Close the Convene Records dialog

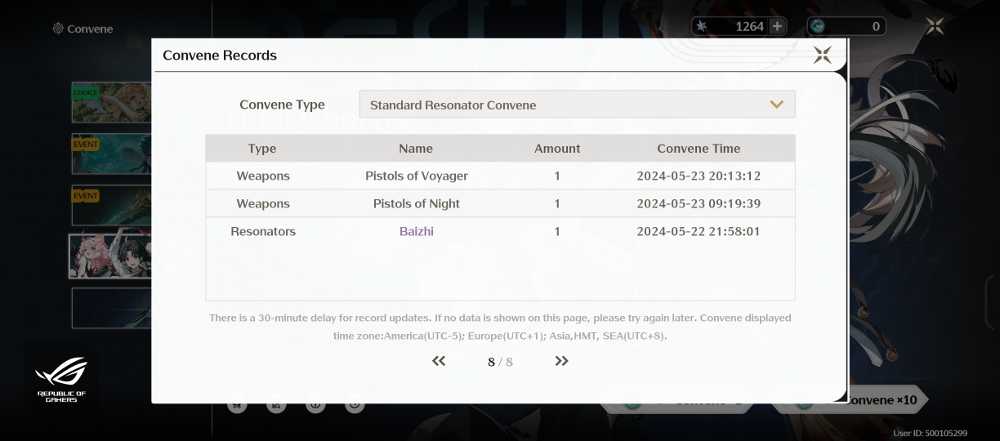822,55
